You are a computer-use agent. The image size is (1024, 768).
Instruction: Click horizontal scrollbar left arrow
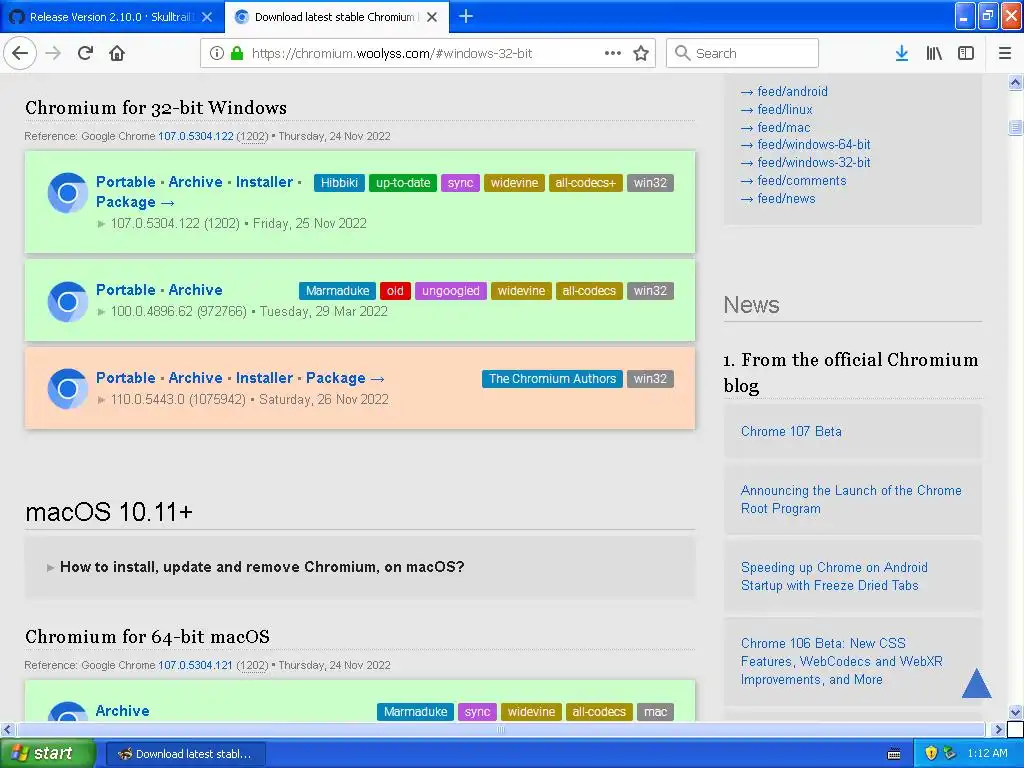coord(7,729)
